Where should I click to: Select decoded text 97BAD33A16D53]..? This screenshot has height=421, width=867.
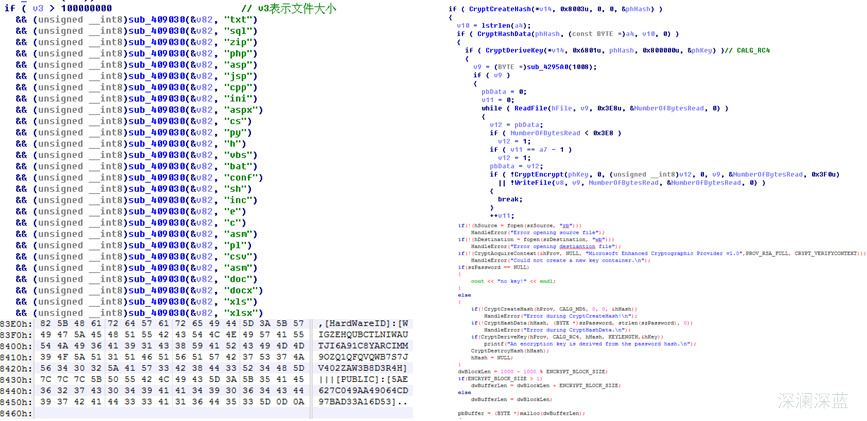pos(359,403)
